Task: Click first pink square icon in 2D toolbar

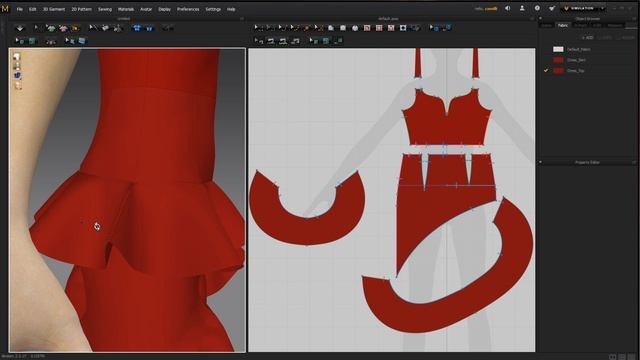Action: pos(367,28)
